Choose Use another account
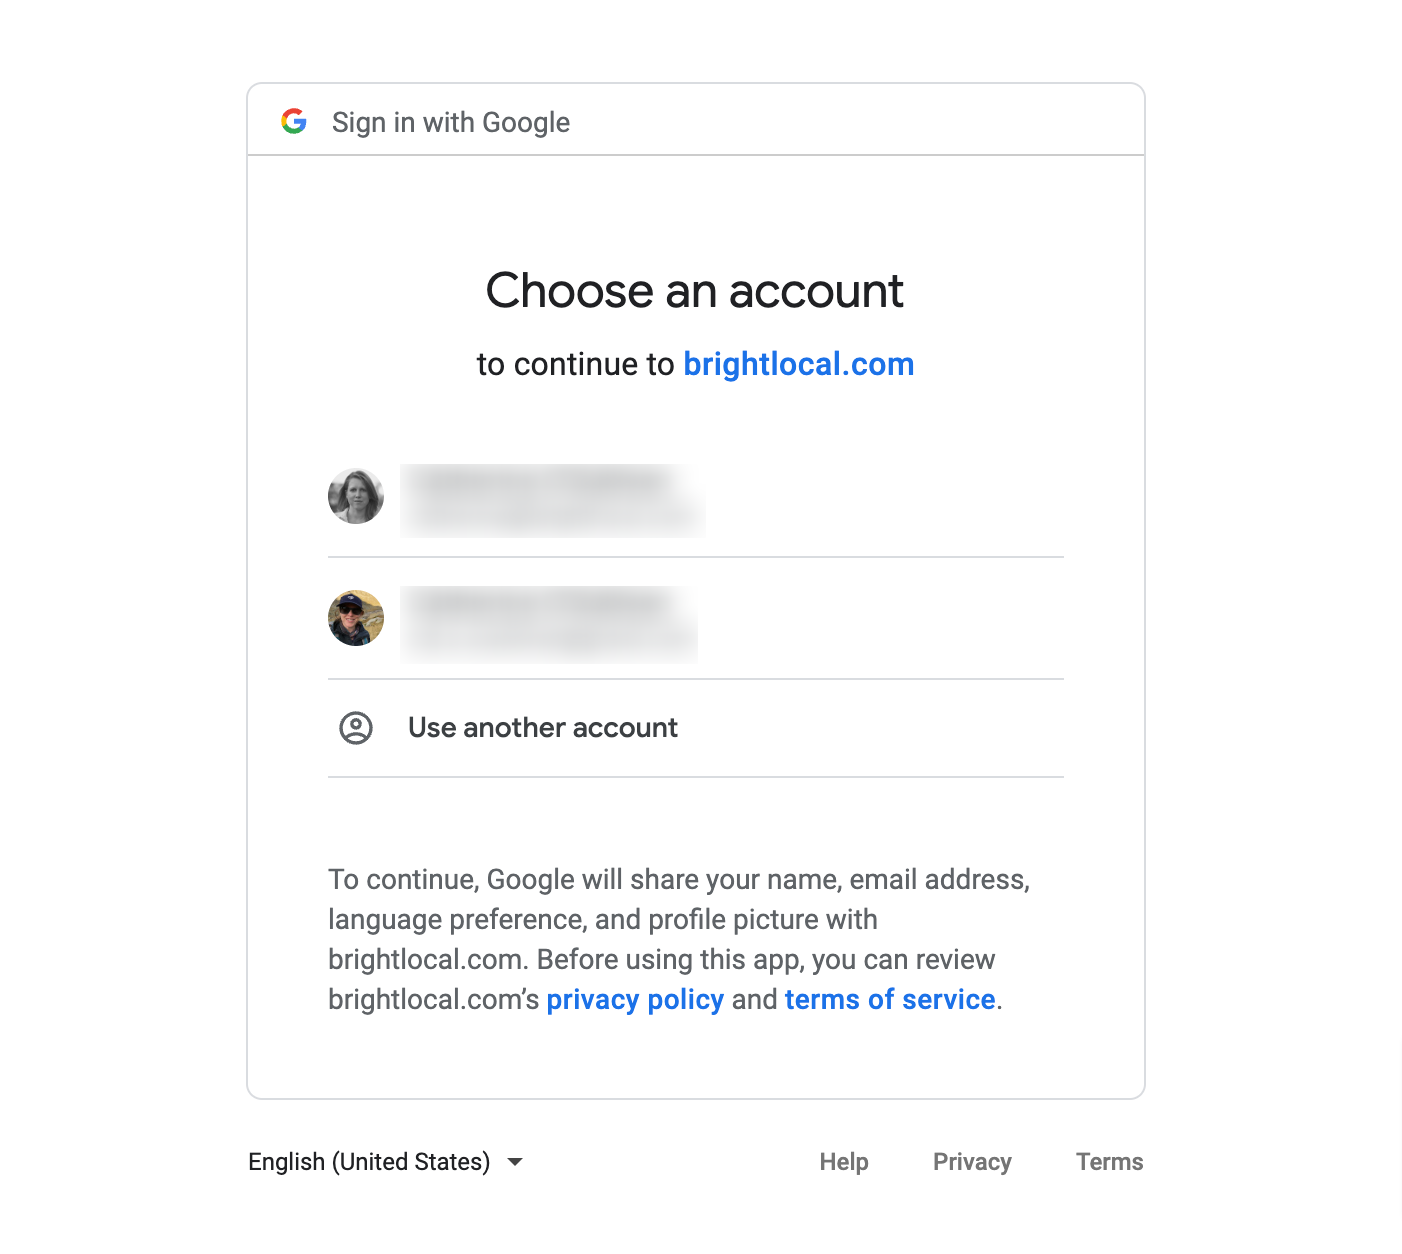Screen dimensions: 1402x1254 (x=696, y=728)
